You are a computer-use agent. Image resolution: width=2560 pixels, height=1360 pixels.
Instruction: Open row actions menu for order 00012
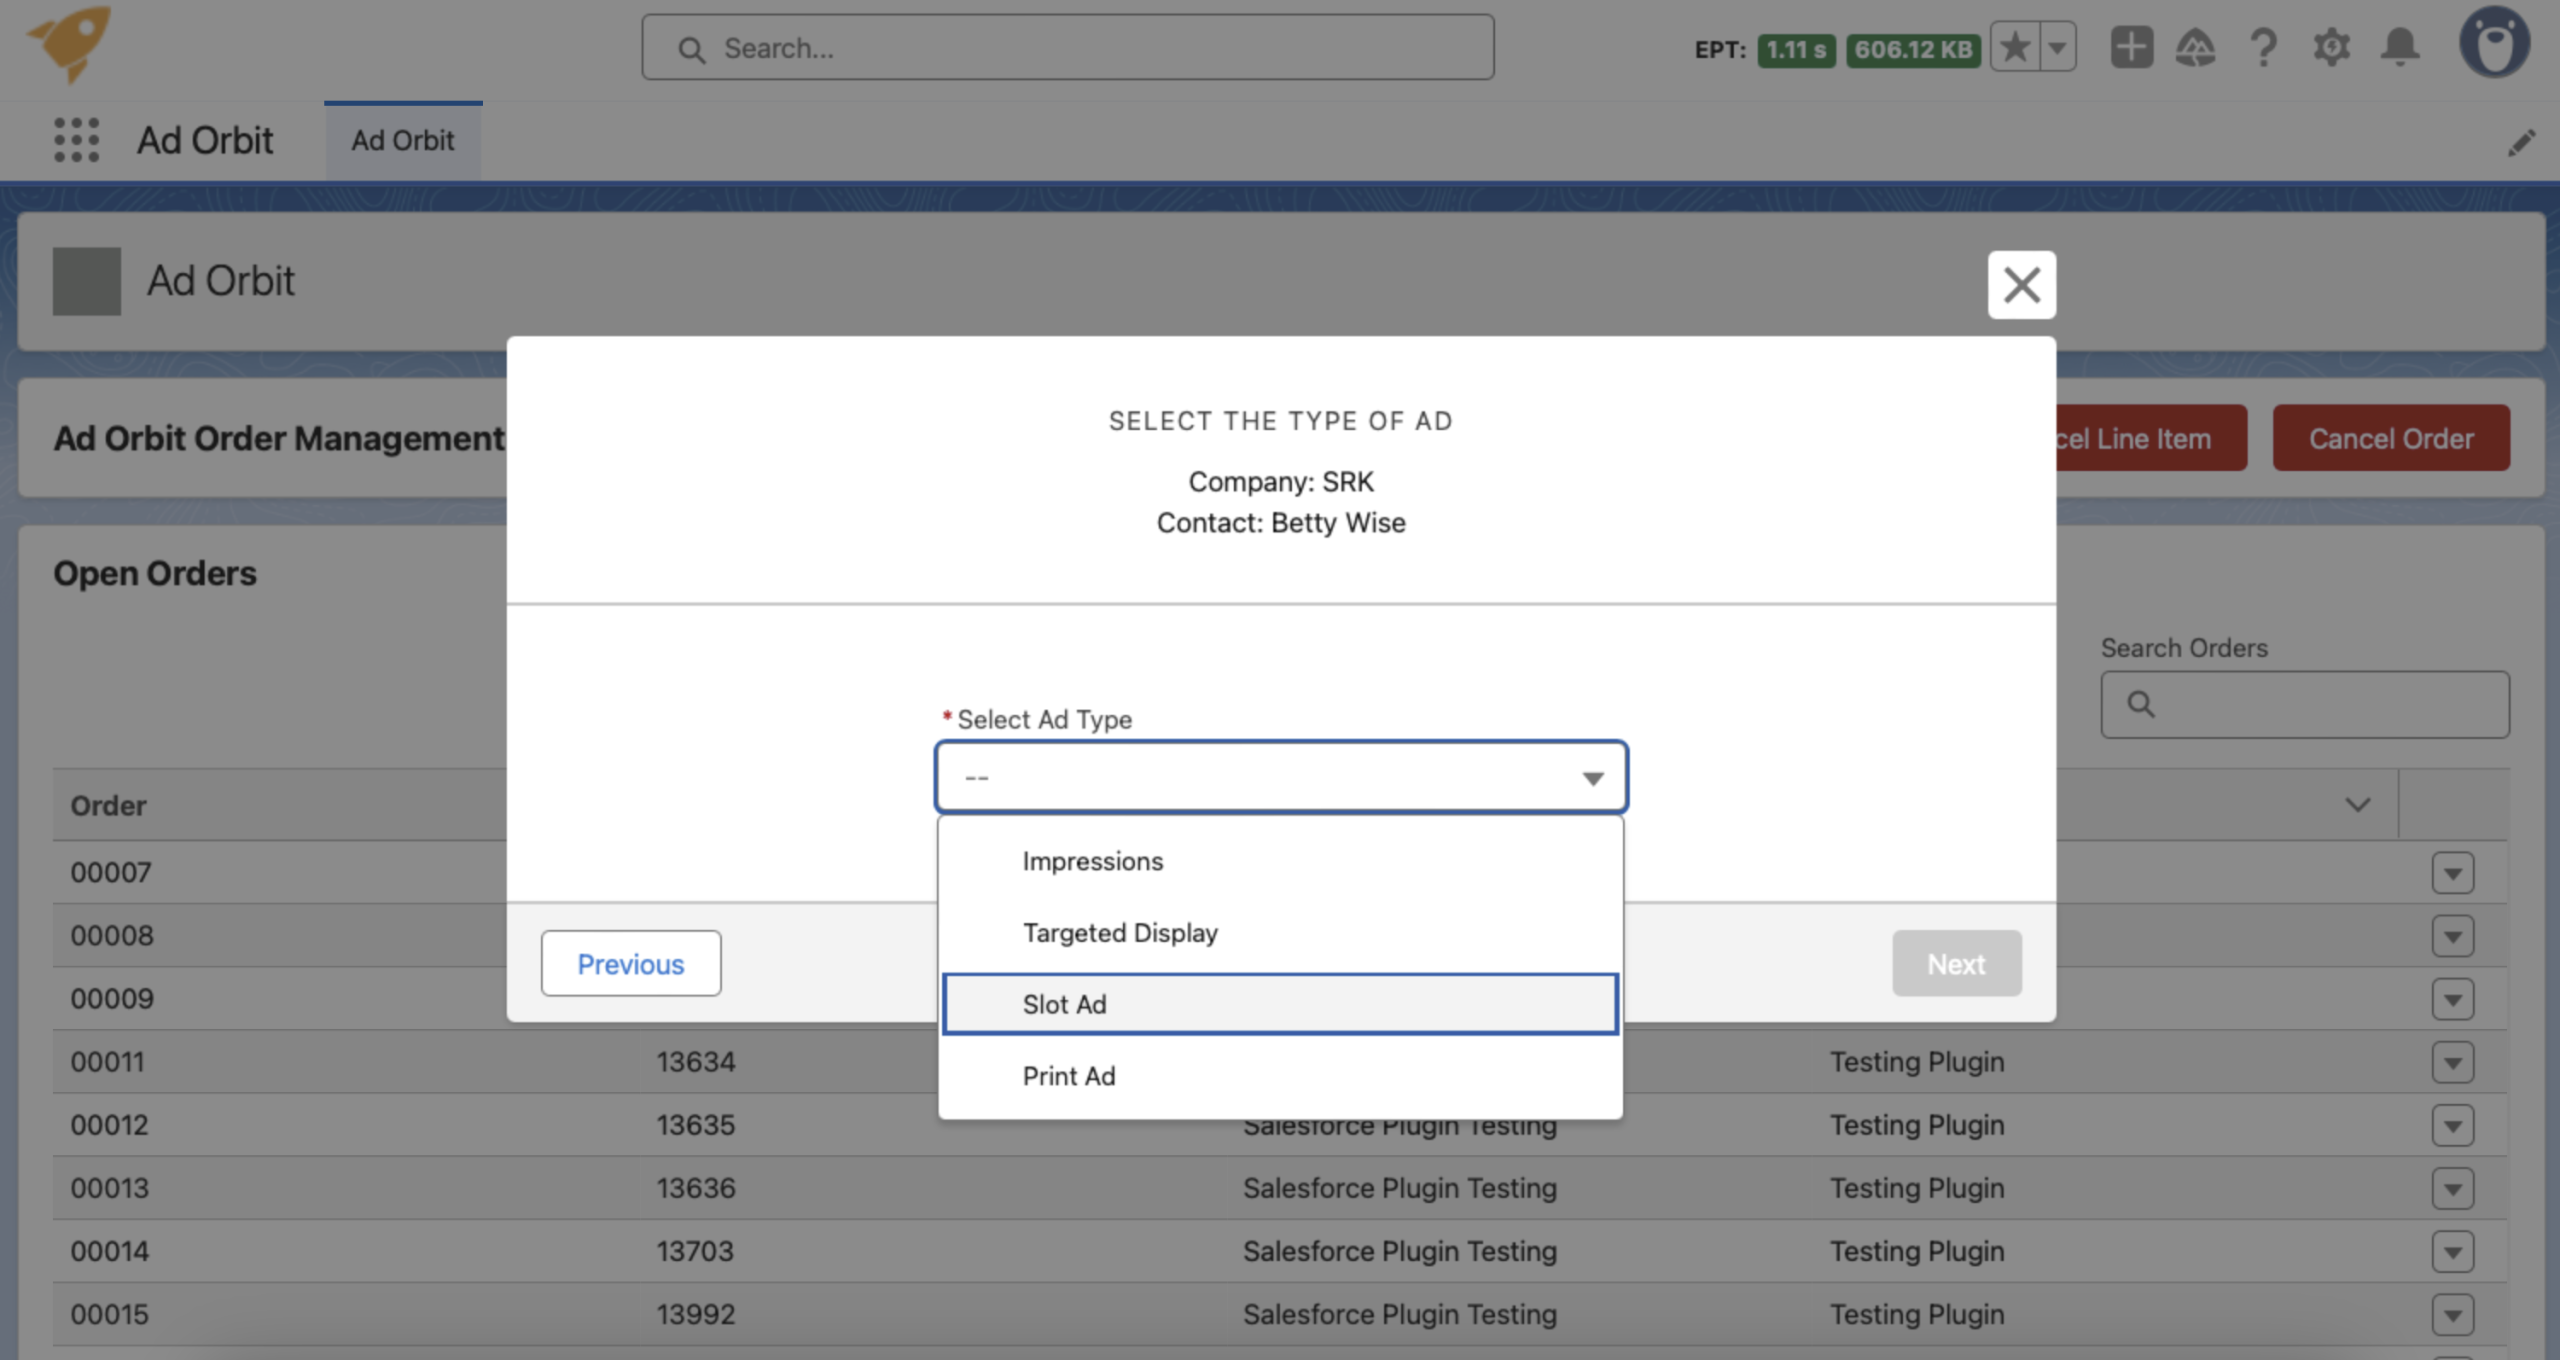coord(2453,1125)
